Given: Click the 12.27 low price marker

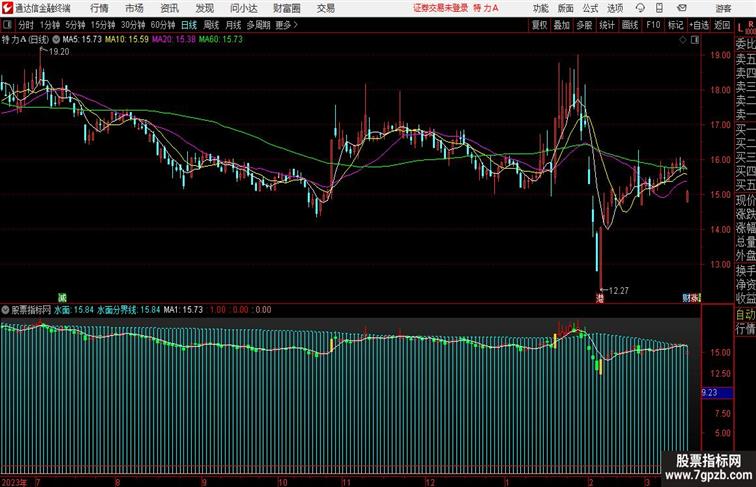Looking at the screenshot, I should point(619,291).
